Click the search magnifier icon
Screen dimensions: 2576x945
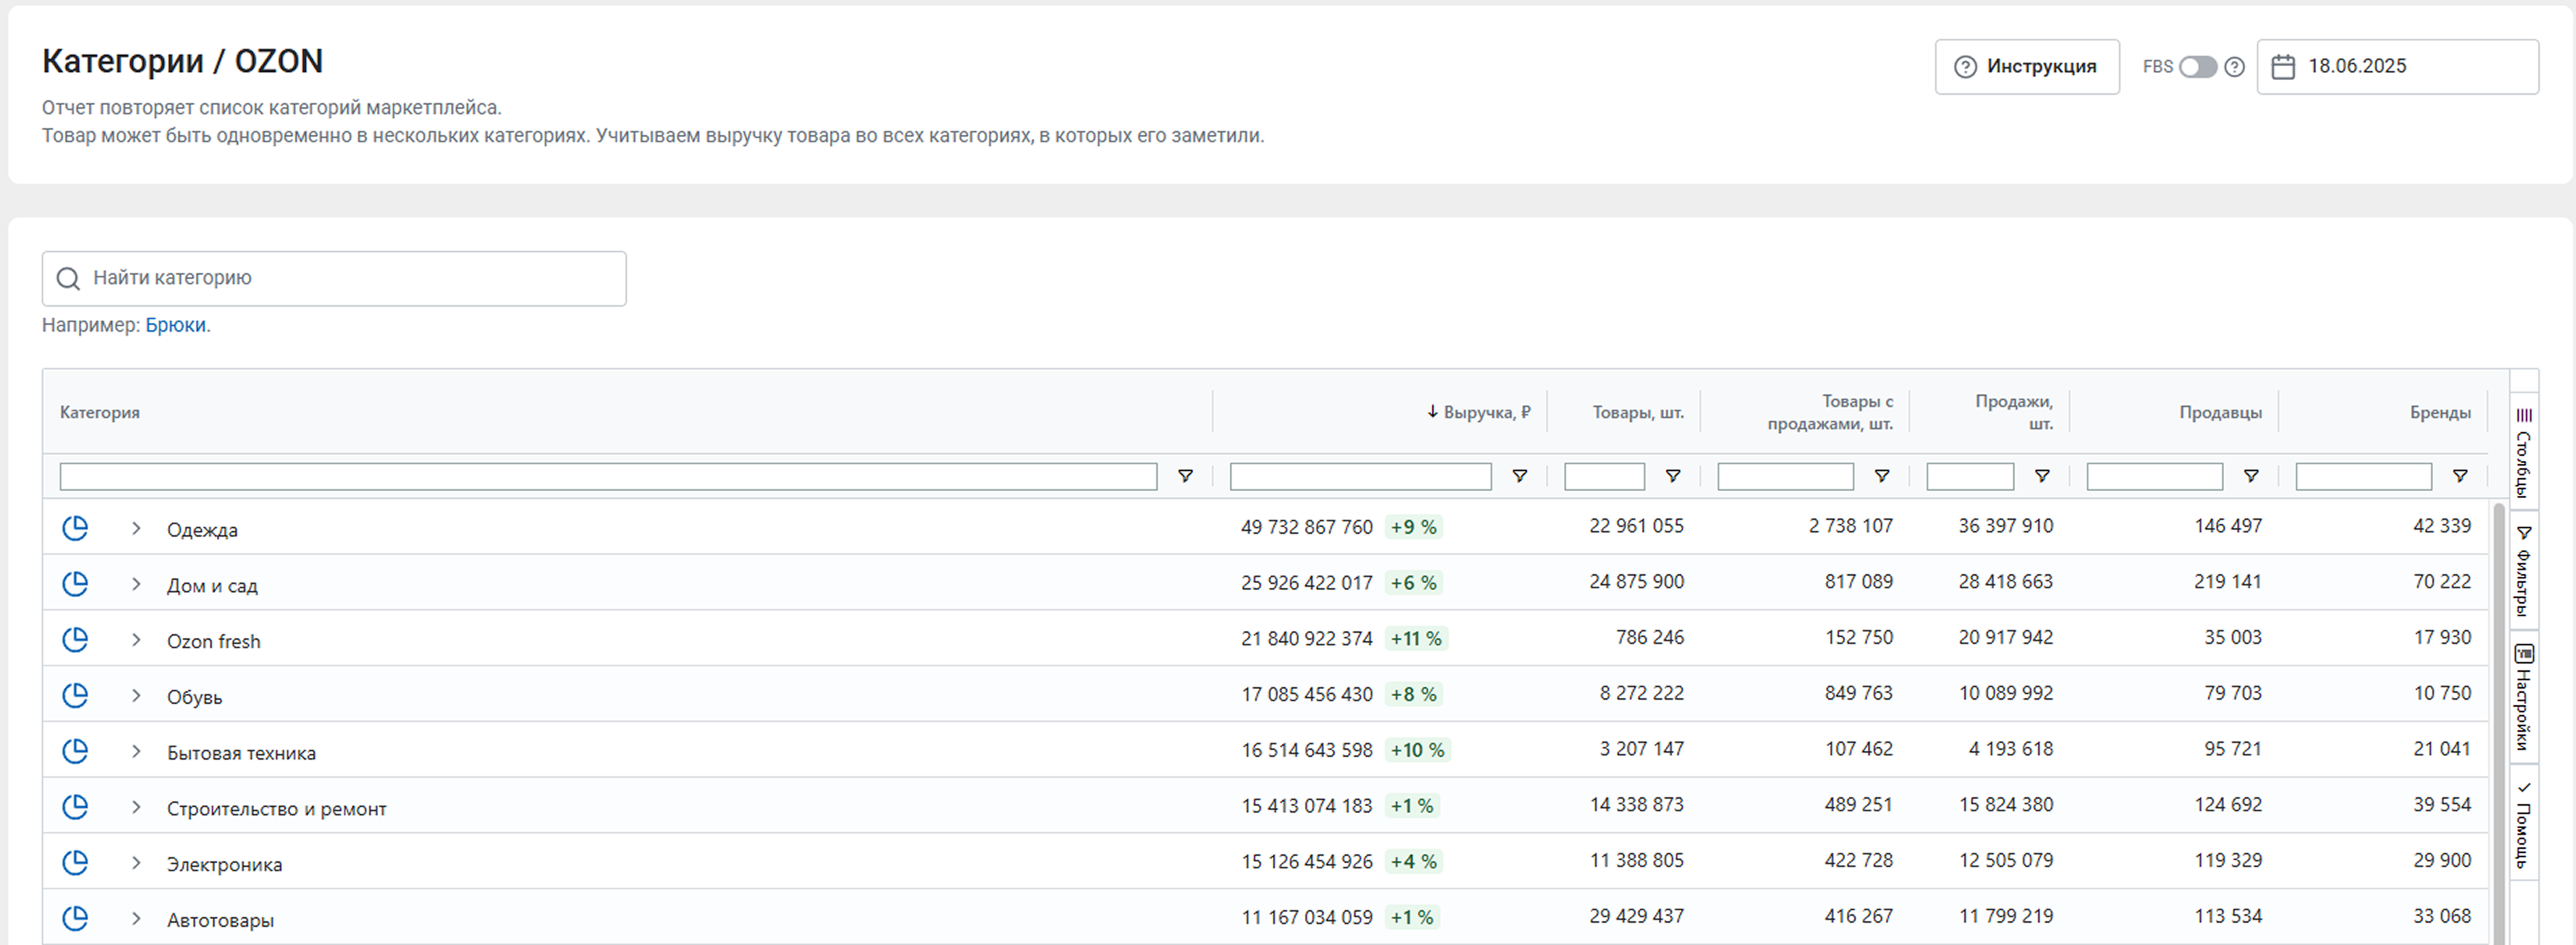point(68,278)
